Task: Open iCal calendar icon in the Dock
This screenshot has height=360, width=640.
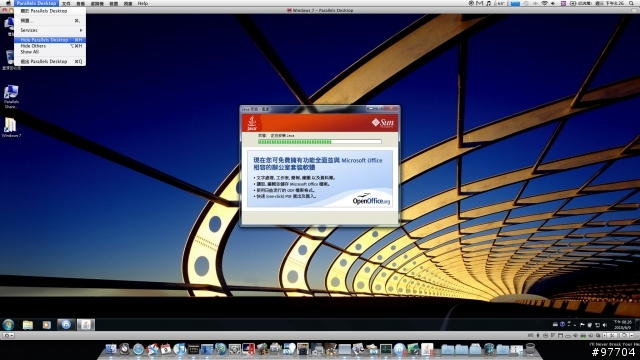Action: [x=166, y=349]
